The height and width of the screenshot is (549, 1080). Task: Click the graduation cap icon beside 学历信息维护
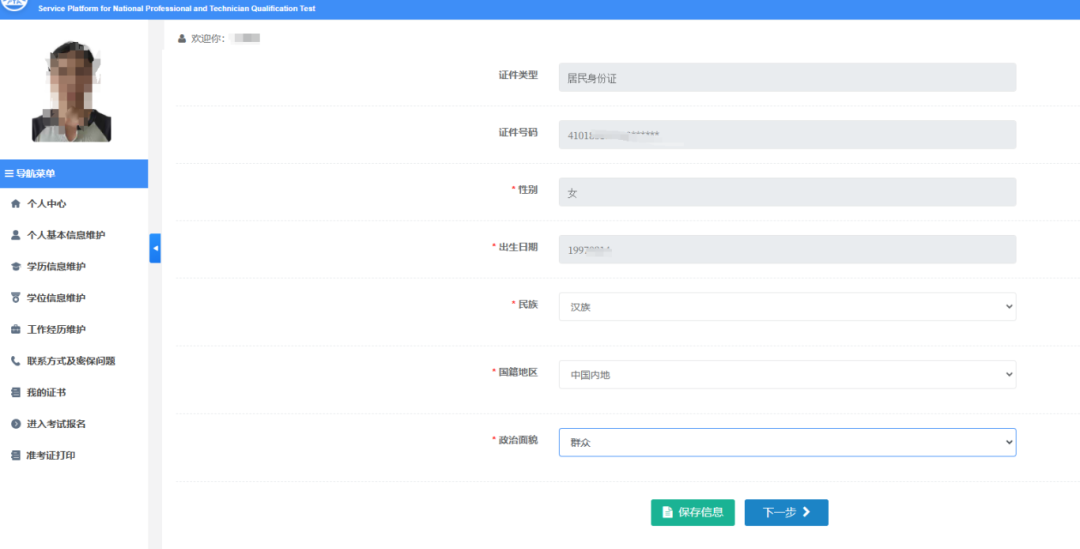pos(16,267)
